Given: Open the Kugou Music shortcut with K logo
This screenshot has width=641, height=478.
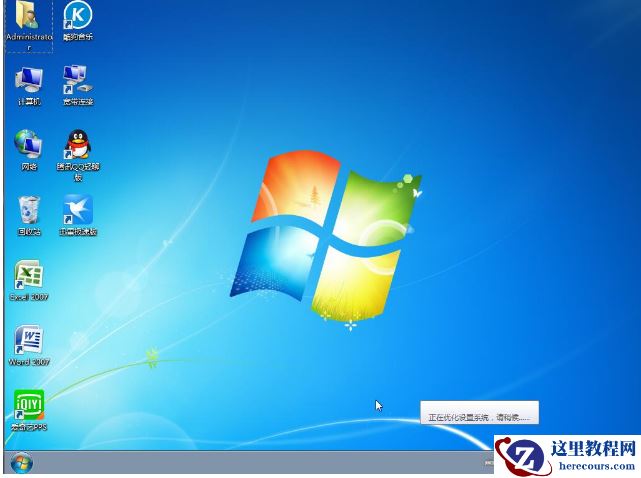Looking at the screenshot, I should click(78, 20).
